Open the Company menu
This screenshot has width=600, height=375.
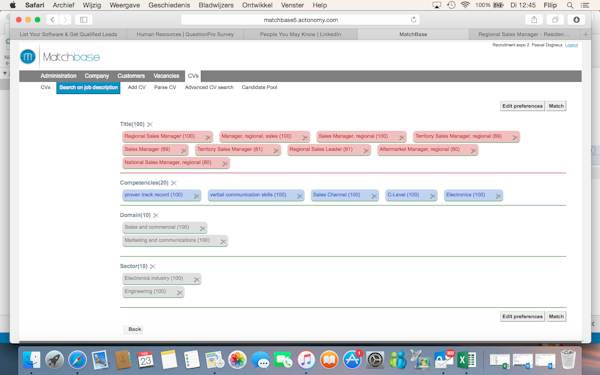click(97, 76)
